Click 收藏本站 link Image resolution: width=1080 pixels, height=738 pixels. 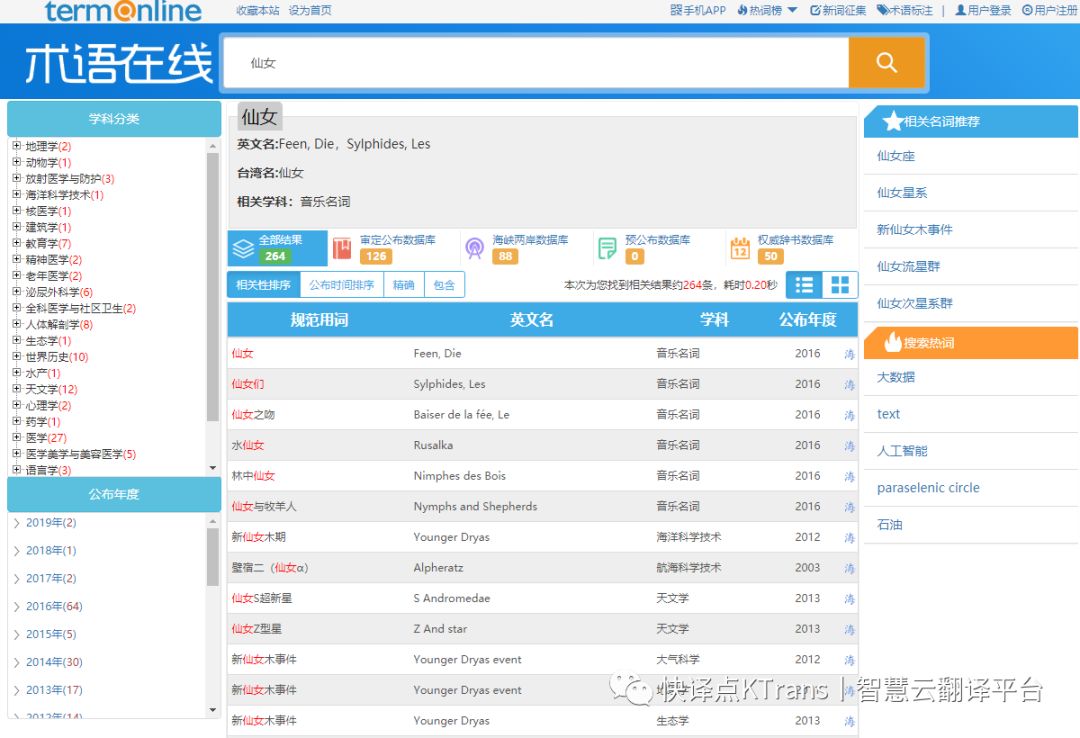click(x=258, y=10)
